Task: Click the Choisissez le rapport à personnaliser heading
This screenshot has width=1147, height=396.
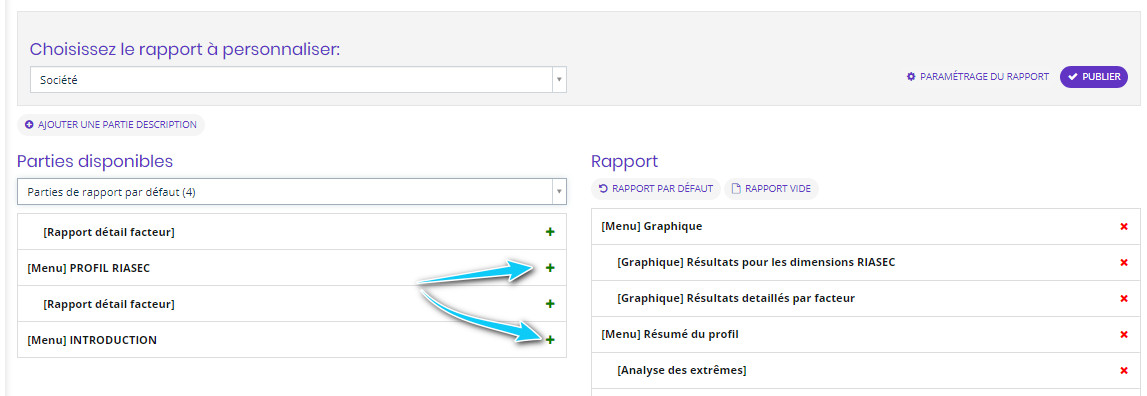Action: pos(185,50)
